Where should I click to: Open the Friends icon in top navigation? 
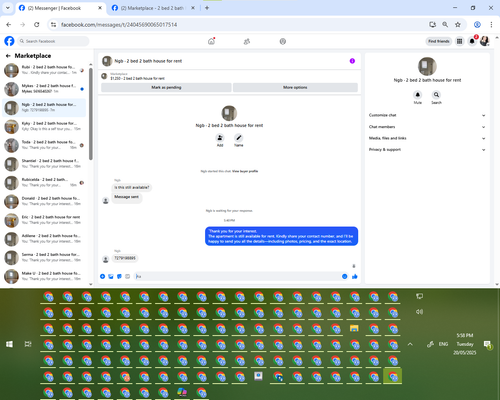(x=247, y=41)
